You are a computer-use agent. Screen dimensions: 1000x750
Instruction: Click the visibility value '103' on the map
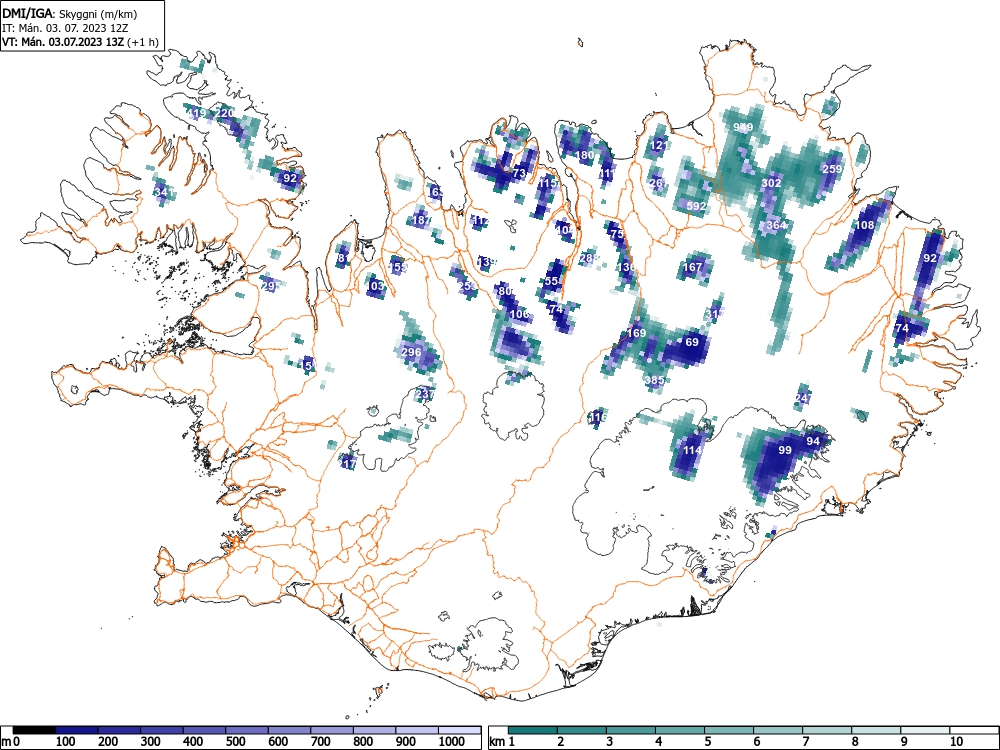click(376, 286)
